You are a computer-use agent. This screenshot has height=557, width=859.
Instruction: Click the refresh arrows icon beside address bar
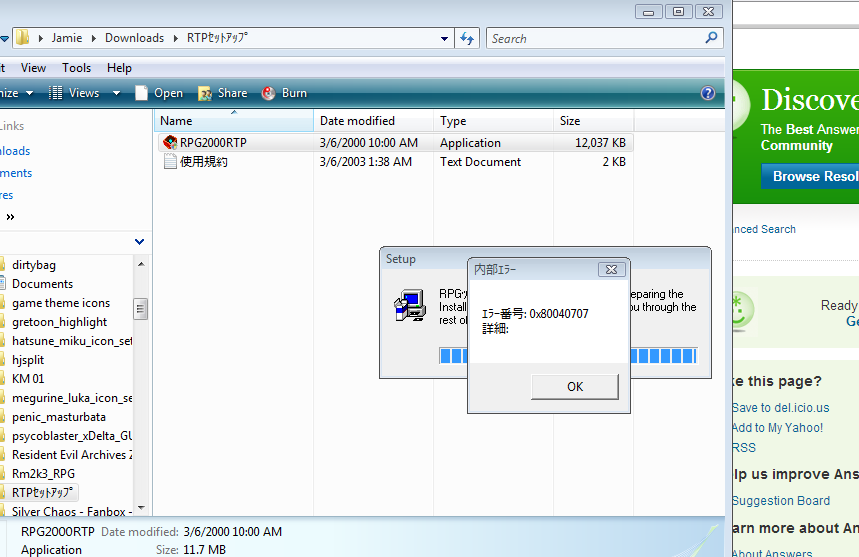(x=467, y=38)
